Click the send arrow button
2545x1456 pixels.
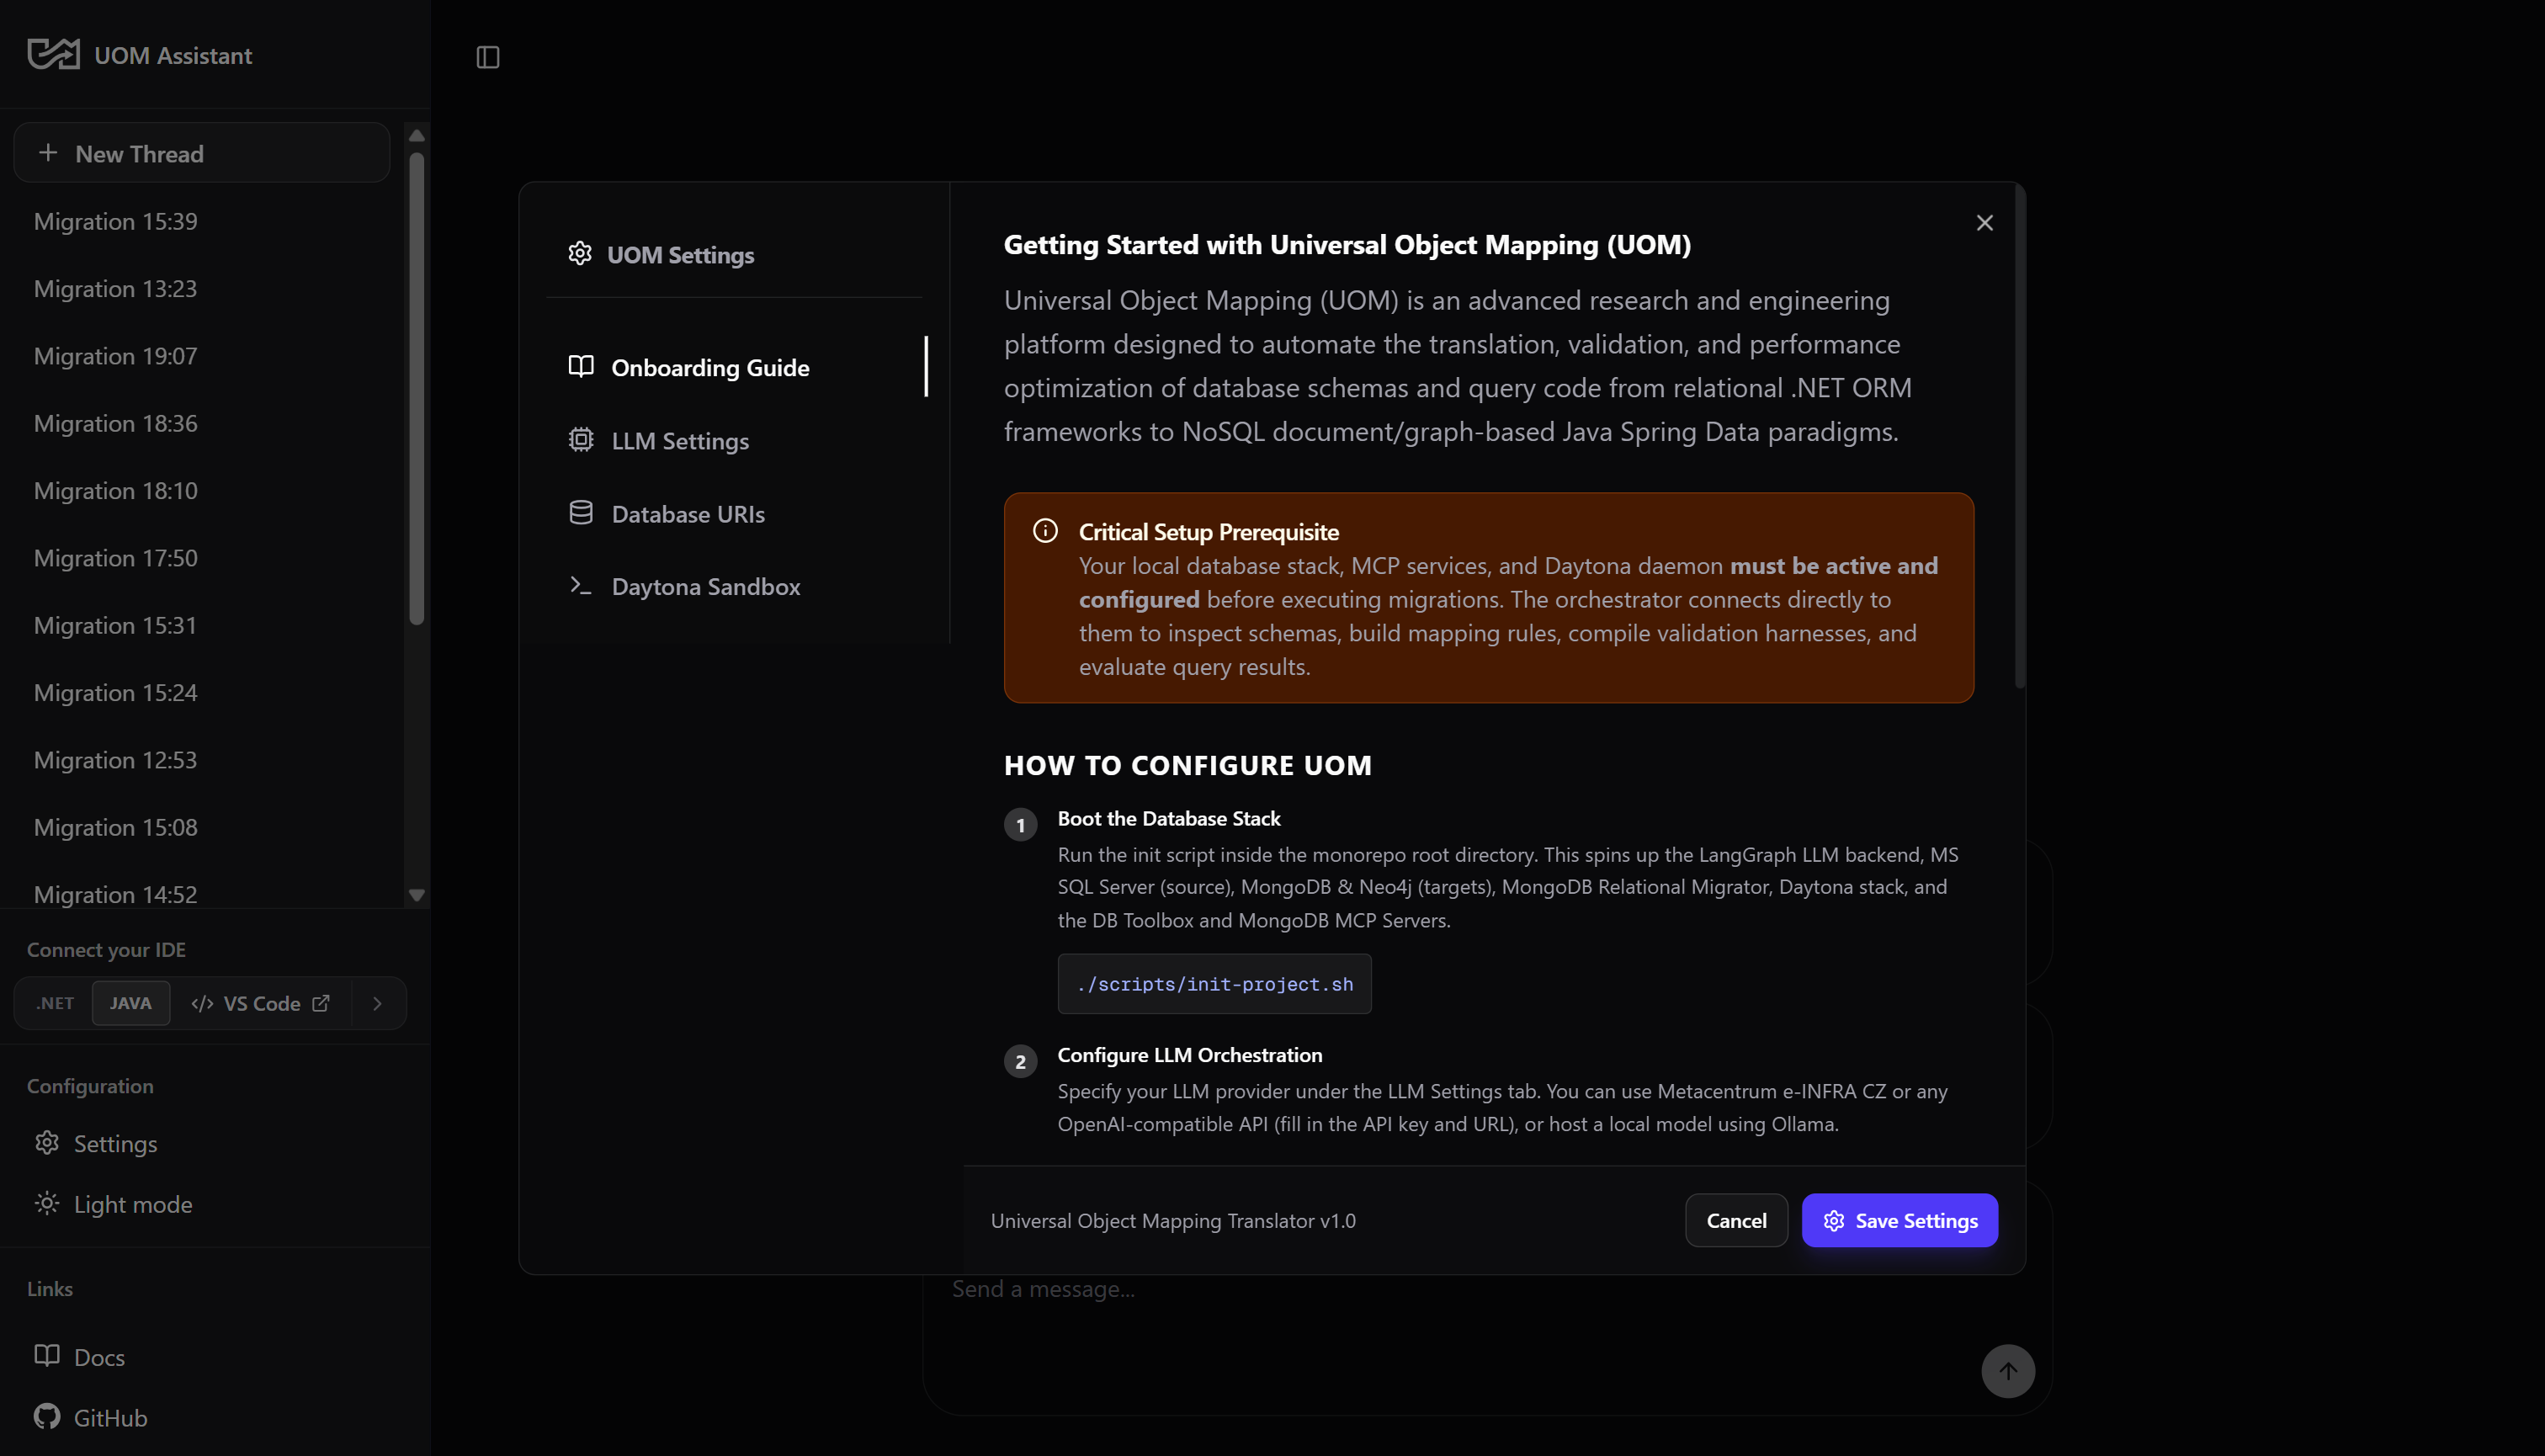click(2008, 1371)
